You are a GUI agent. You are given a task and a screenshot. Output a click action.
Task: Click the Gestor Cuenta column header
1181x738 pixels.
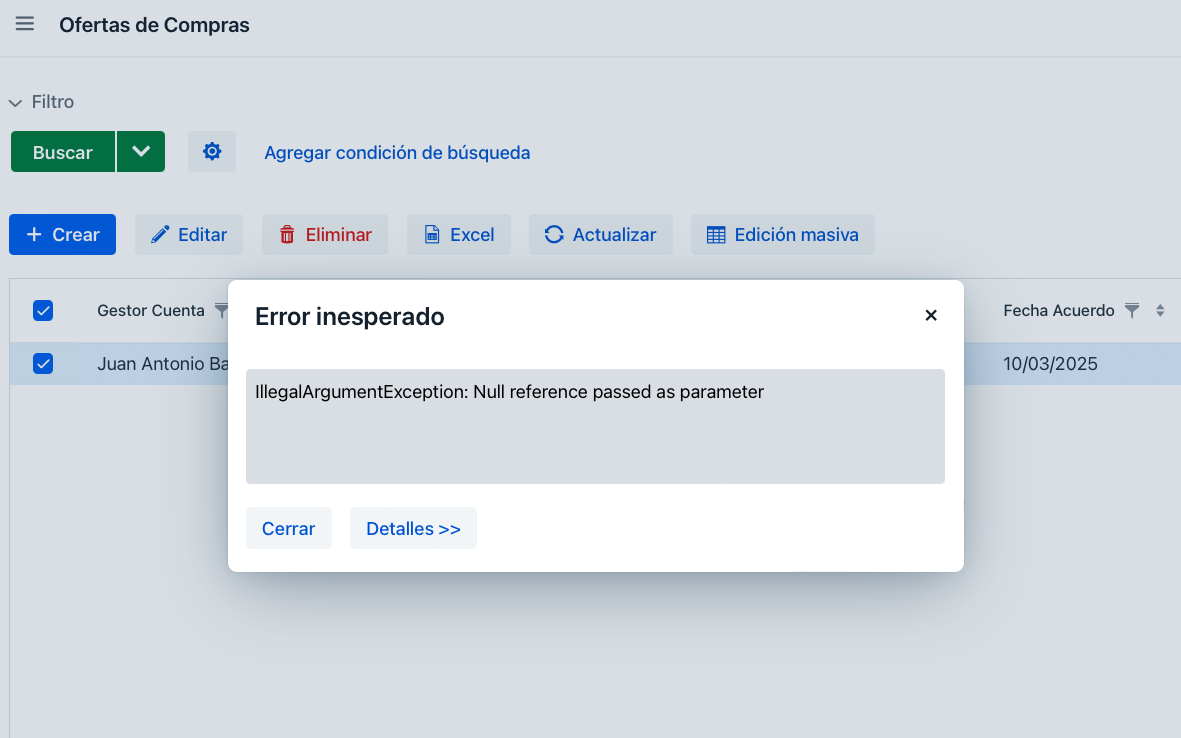click(x=151, y=310)
